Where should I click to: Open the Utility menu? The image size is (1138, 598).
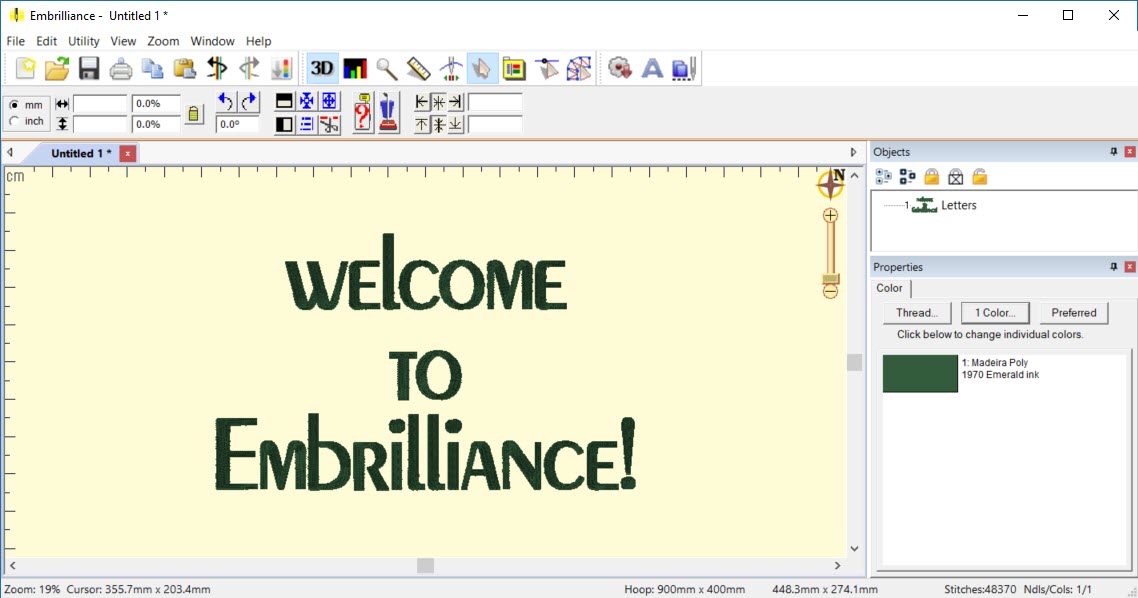[x=83, y=41]
